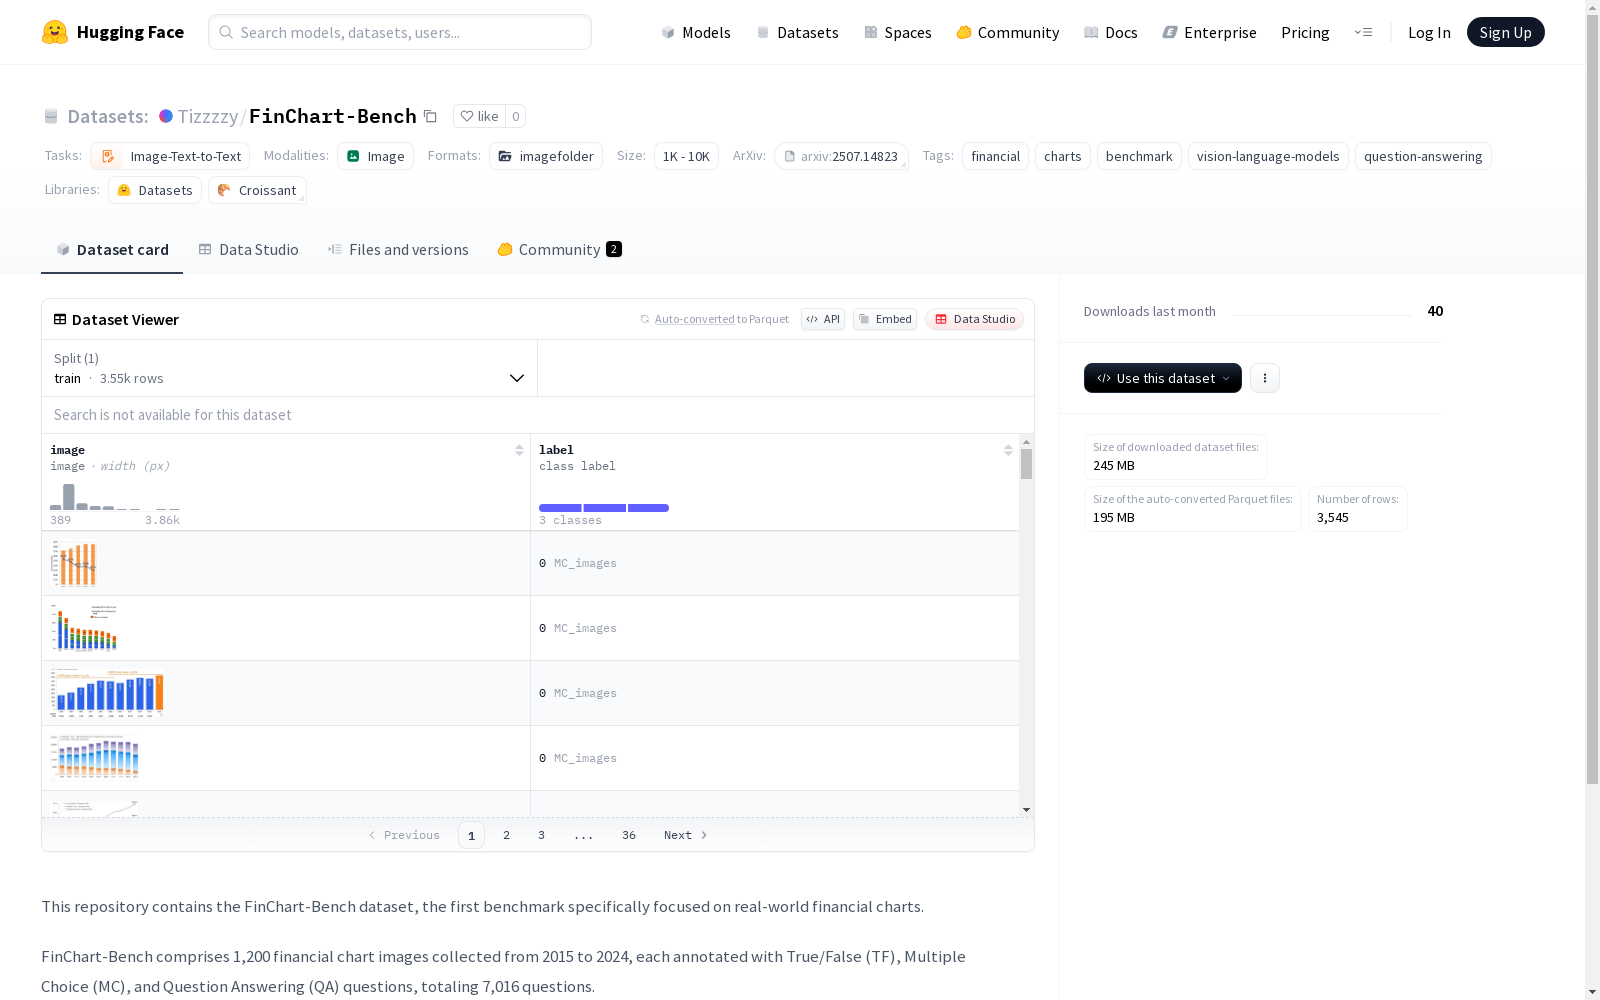The width and height of the screenshot is (1600, 1000).
Task: Open the API access panel
Action: [x=822, y=319]
